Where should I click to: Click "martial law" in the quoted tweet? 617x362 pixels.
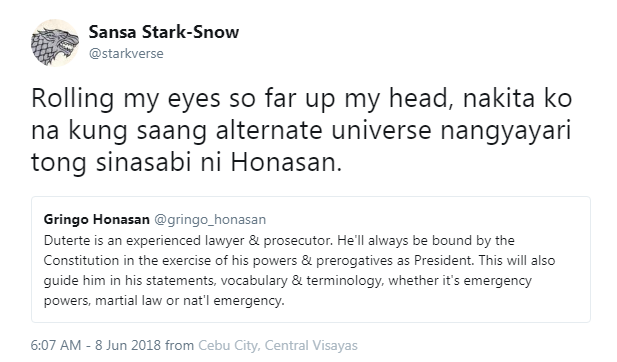(x=129, y=301)
